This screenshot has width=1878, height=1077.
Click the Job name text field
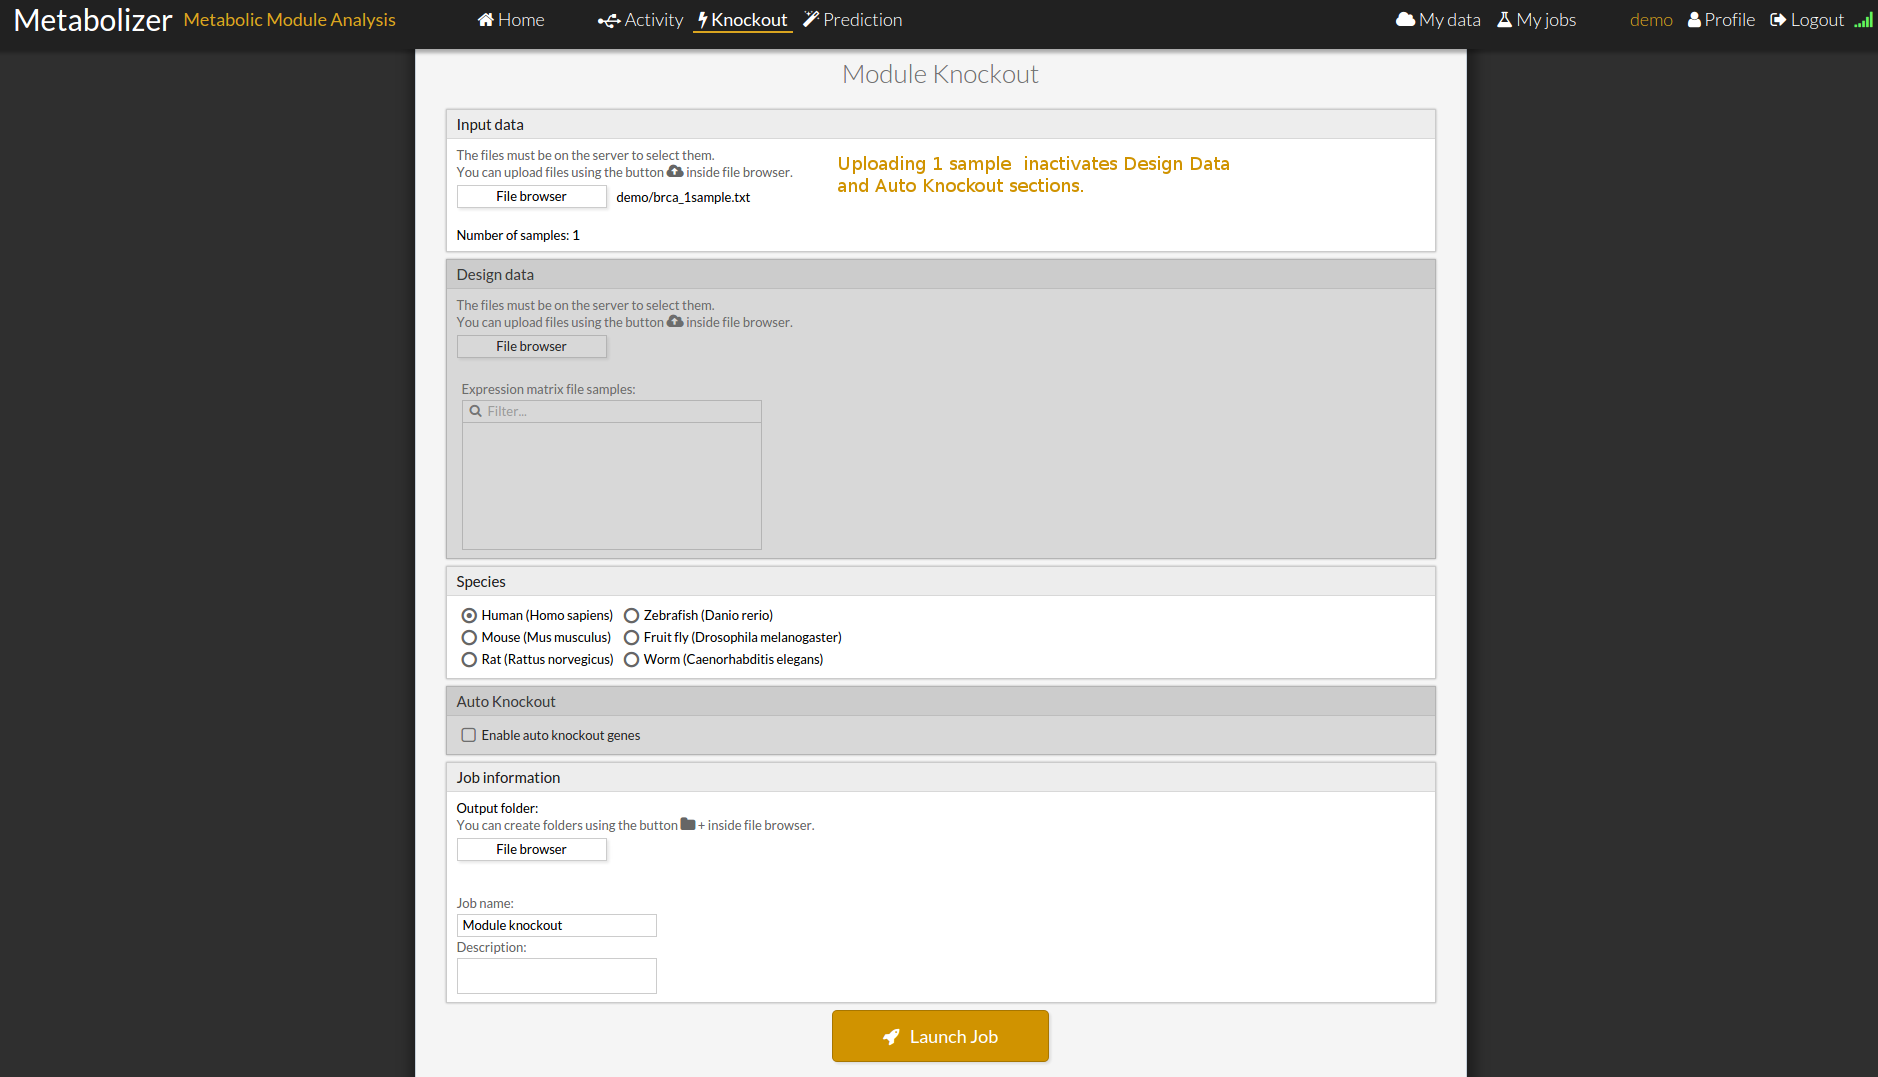(x=556, y=926)
